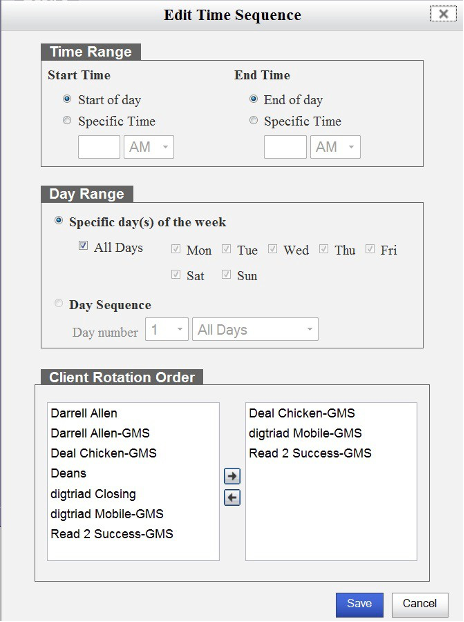The width and height of the screenshot is (464, 622).
Task: Open the All Days sequence dropdown
Action: (x=255, y=329)
